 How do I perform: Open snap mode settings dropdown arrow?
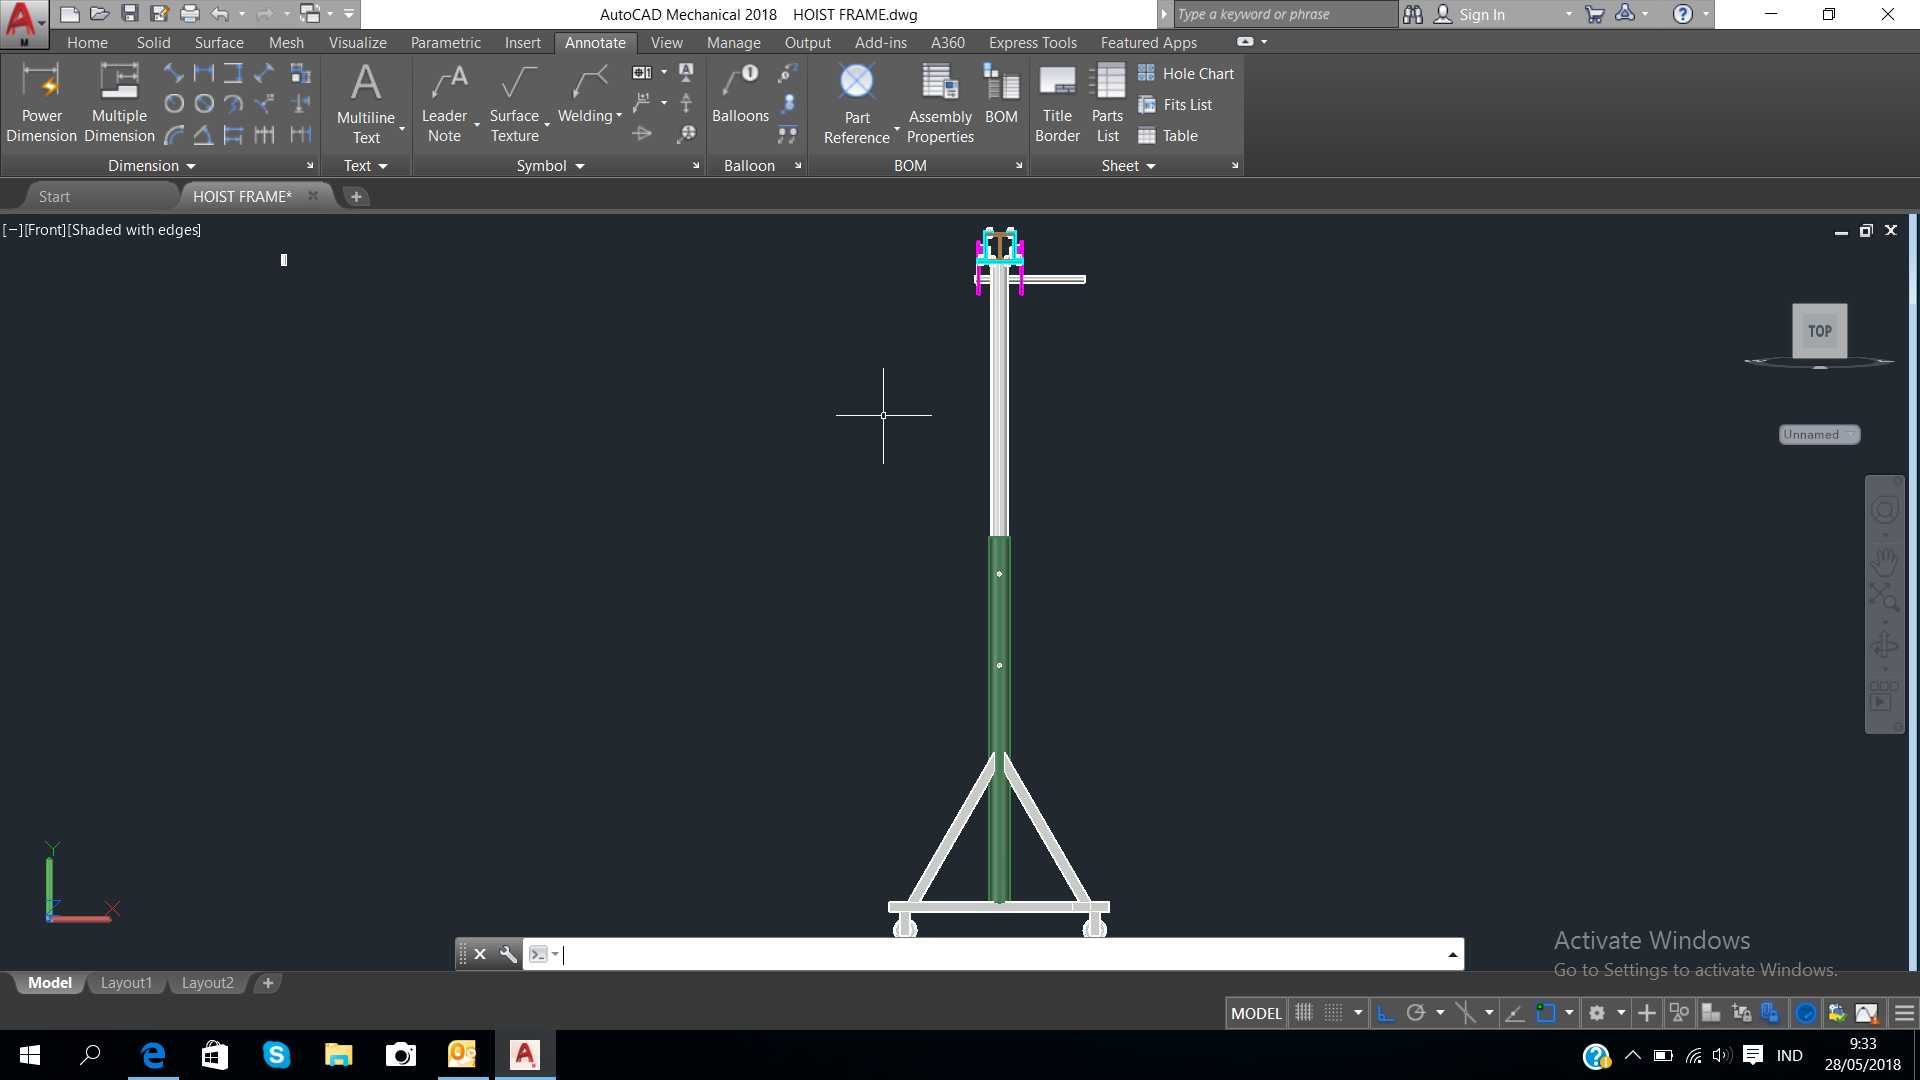1358,1013
